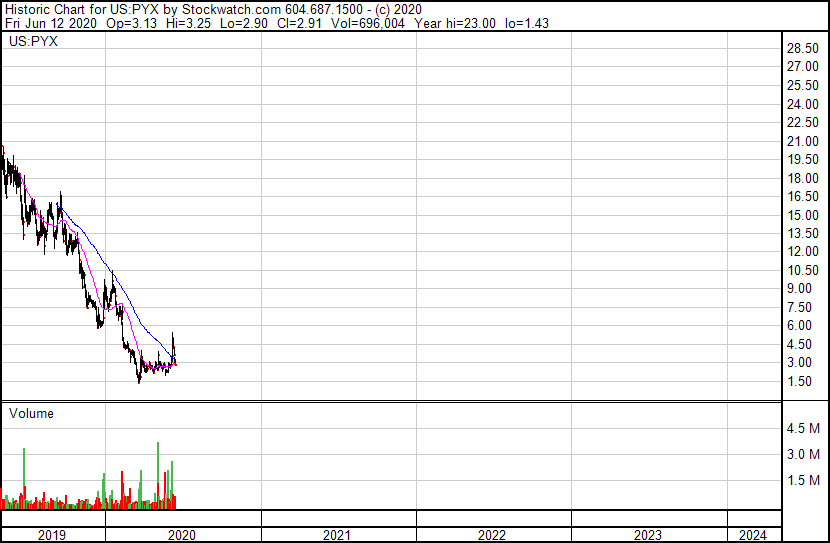
Task: Click the Fri Jun 12 2020 date text
Action: 51,23
